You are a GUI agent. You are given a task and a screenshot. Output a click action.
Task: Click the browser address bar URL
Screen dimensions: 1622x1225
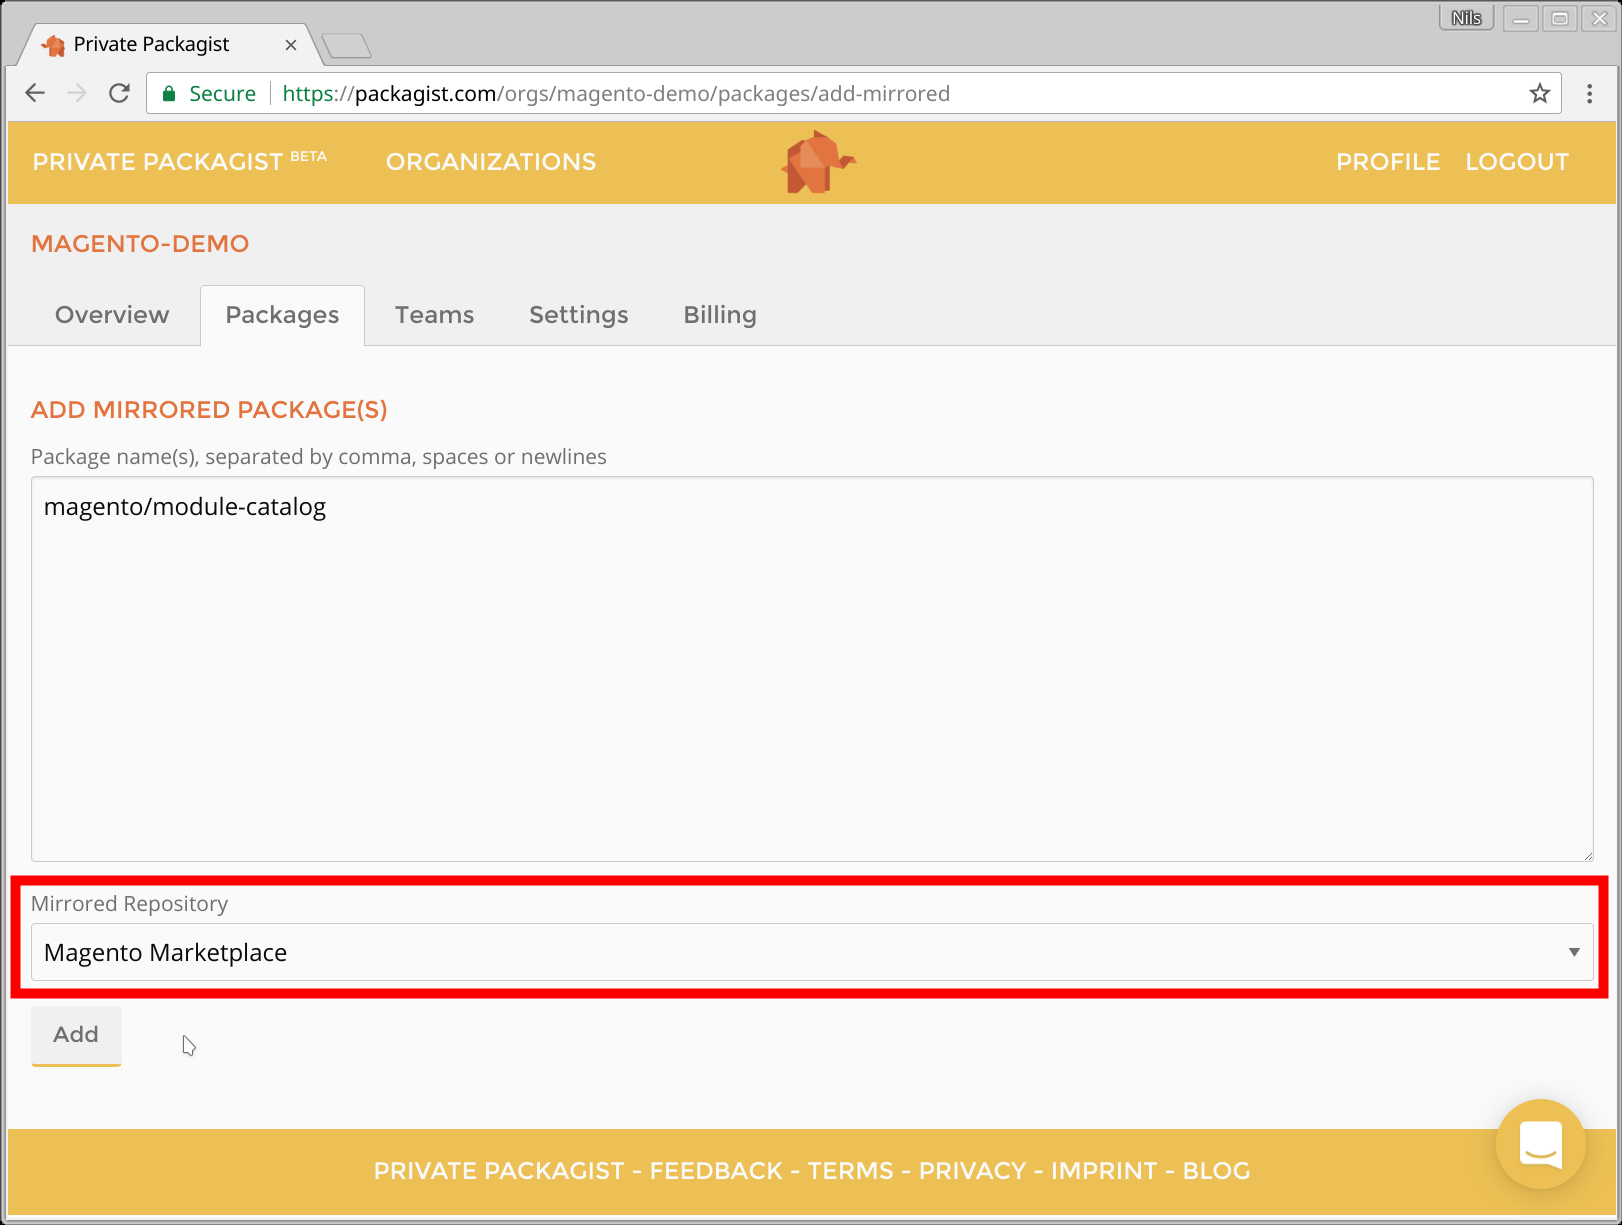(x=616, y=93)
